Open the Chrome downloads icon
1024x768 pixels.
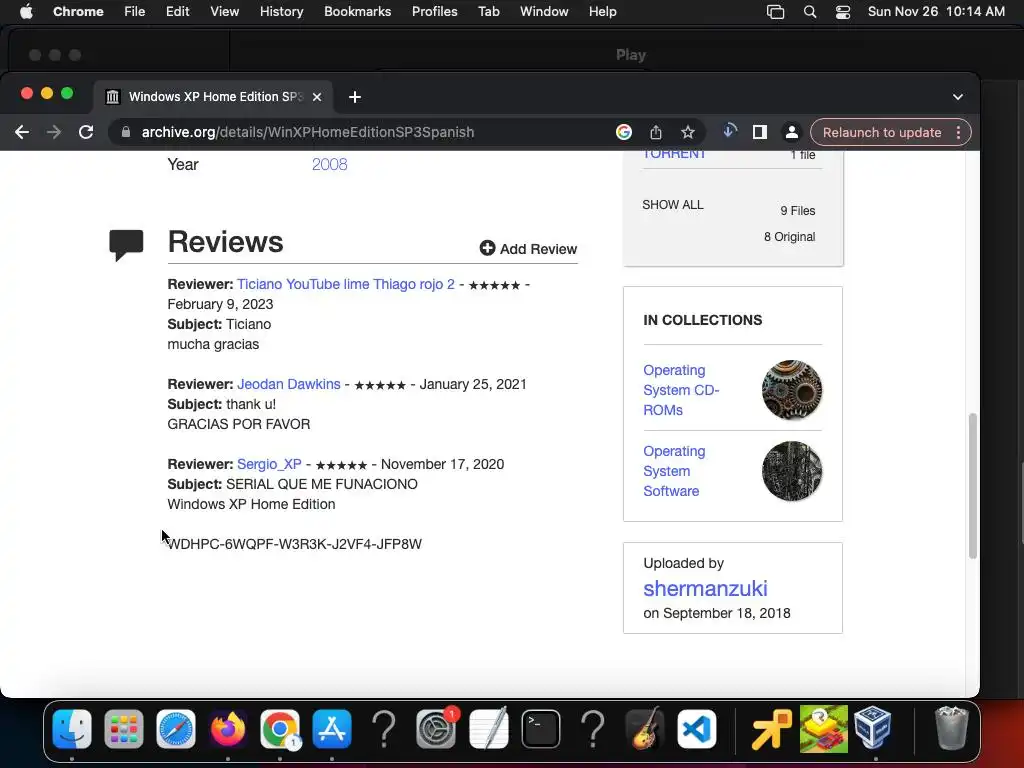pos(729,131)
